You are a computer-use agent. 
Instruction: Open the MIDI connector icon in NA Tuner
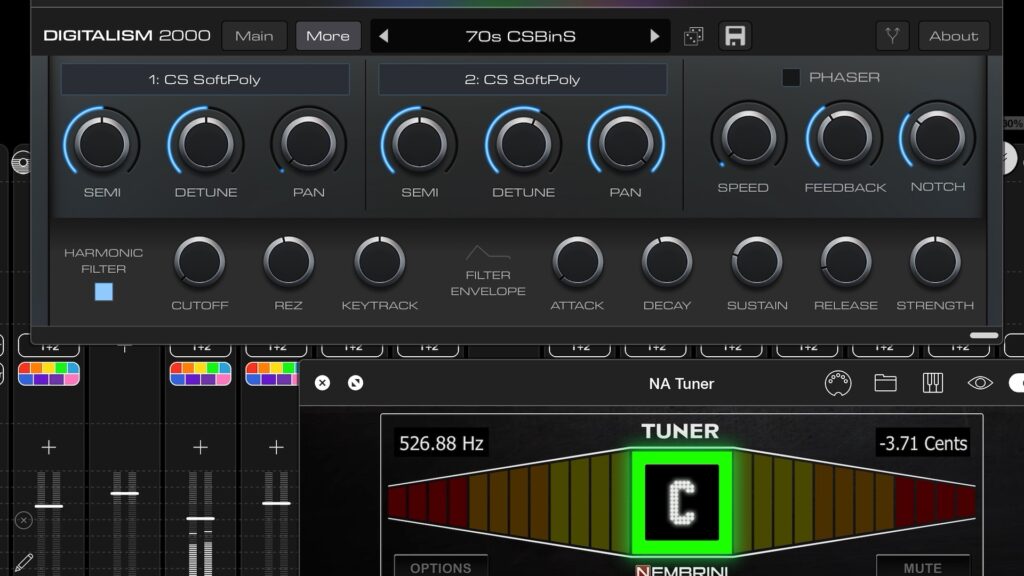(837, 383)
